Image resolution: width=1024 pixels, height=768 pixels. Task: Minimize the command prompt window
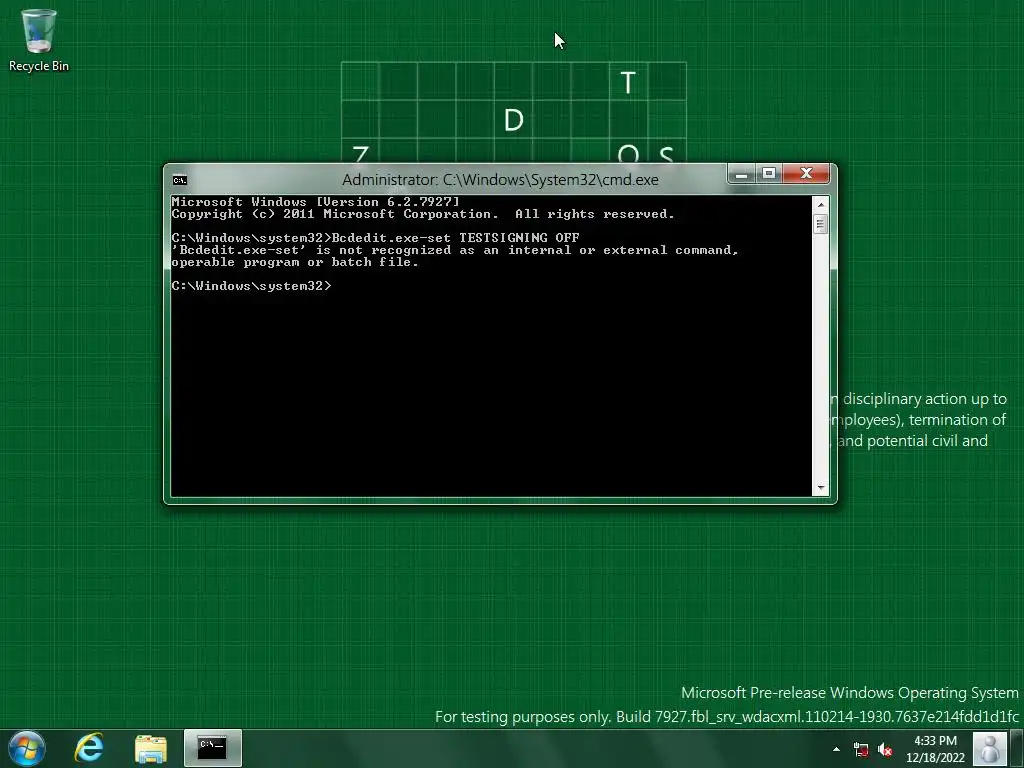click(x=741, y=174)
